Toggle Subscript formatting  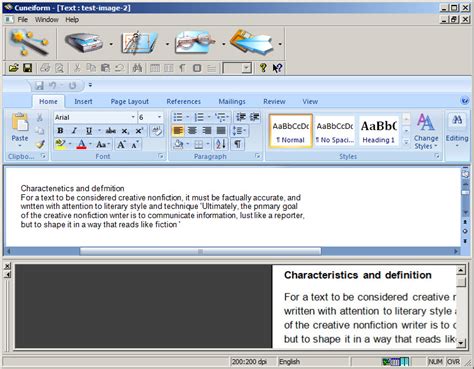point(125,131)
